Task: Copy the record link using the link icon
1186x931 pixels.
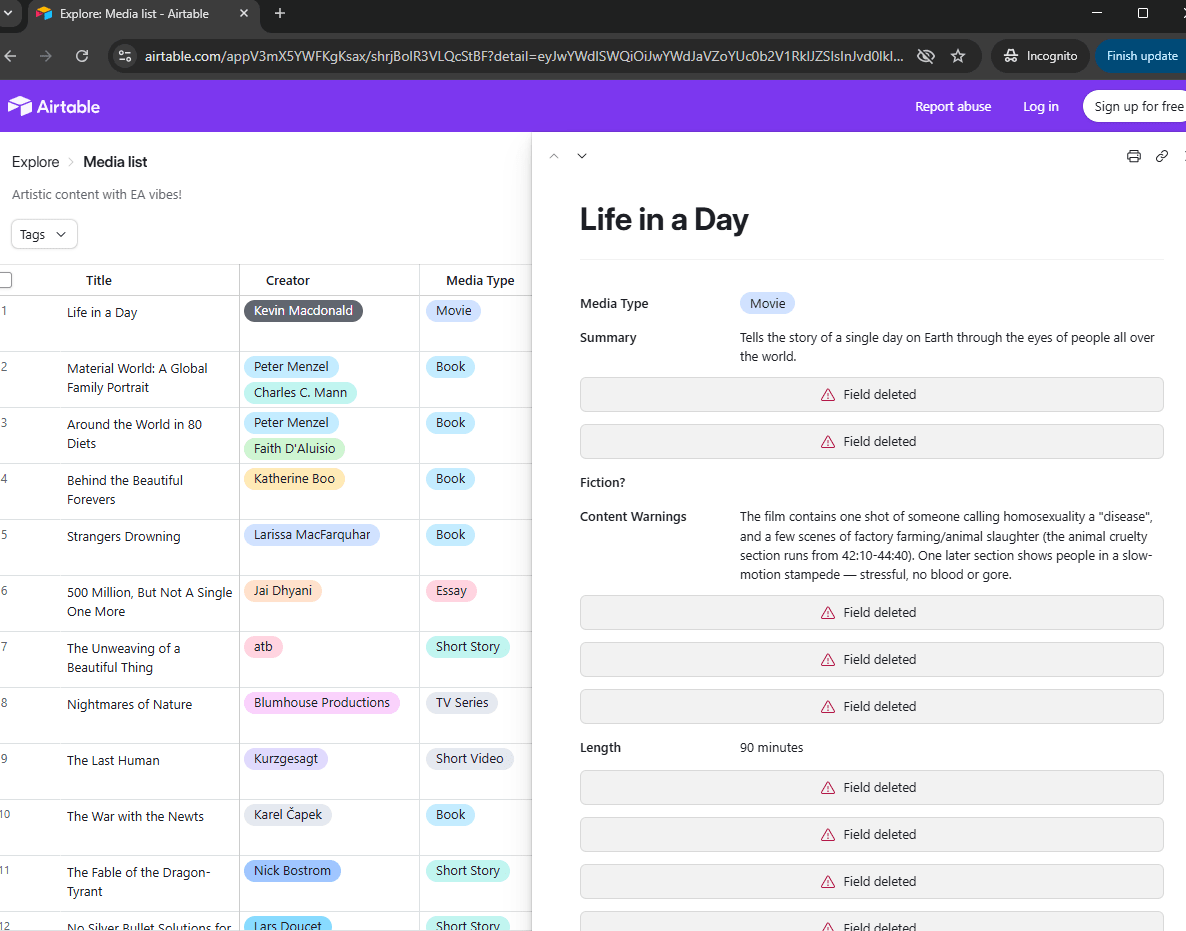Action: pos(1161,156)
